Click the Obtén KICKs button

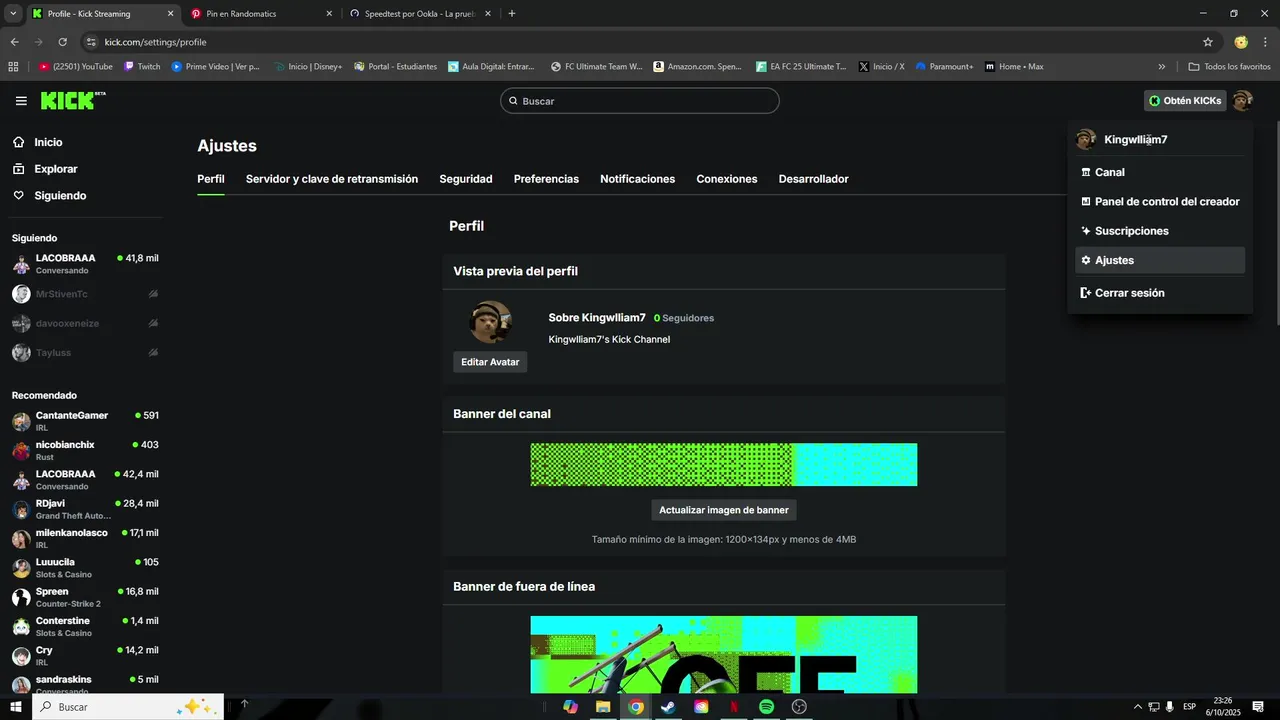1185,101
